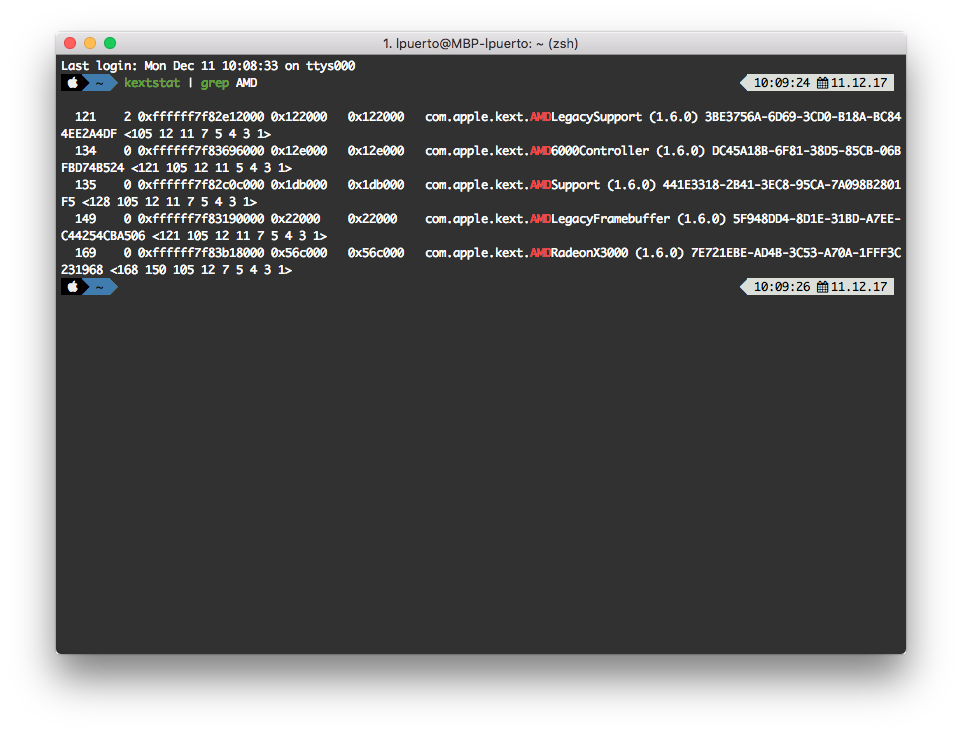
Task: Click the timestamp '10:09:24'
Action: (x=782, y=83)
